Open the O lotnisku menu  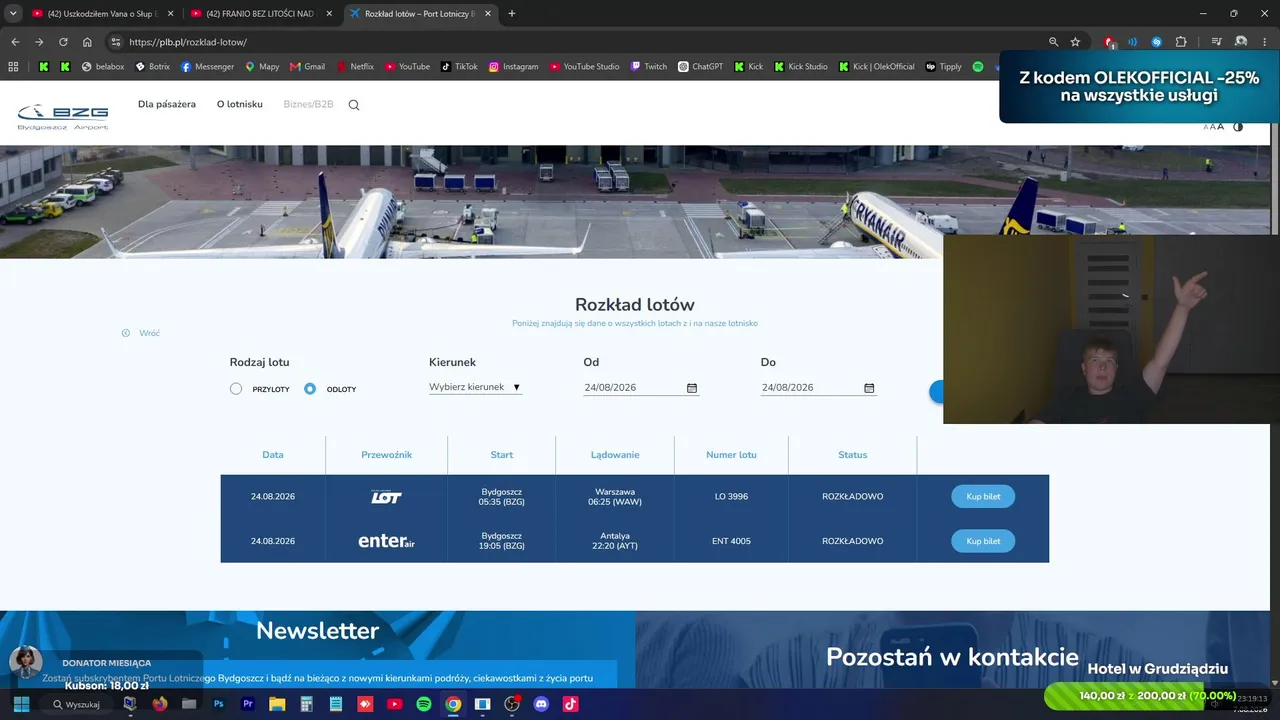pyautogui.click(x=240, y=104)
